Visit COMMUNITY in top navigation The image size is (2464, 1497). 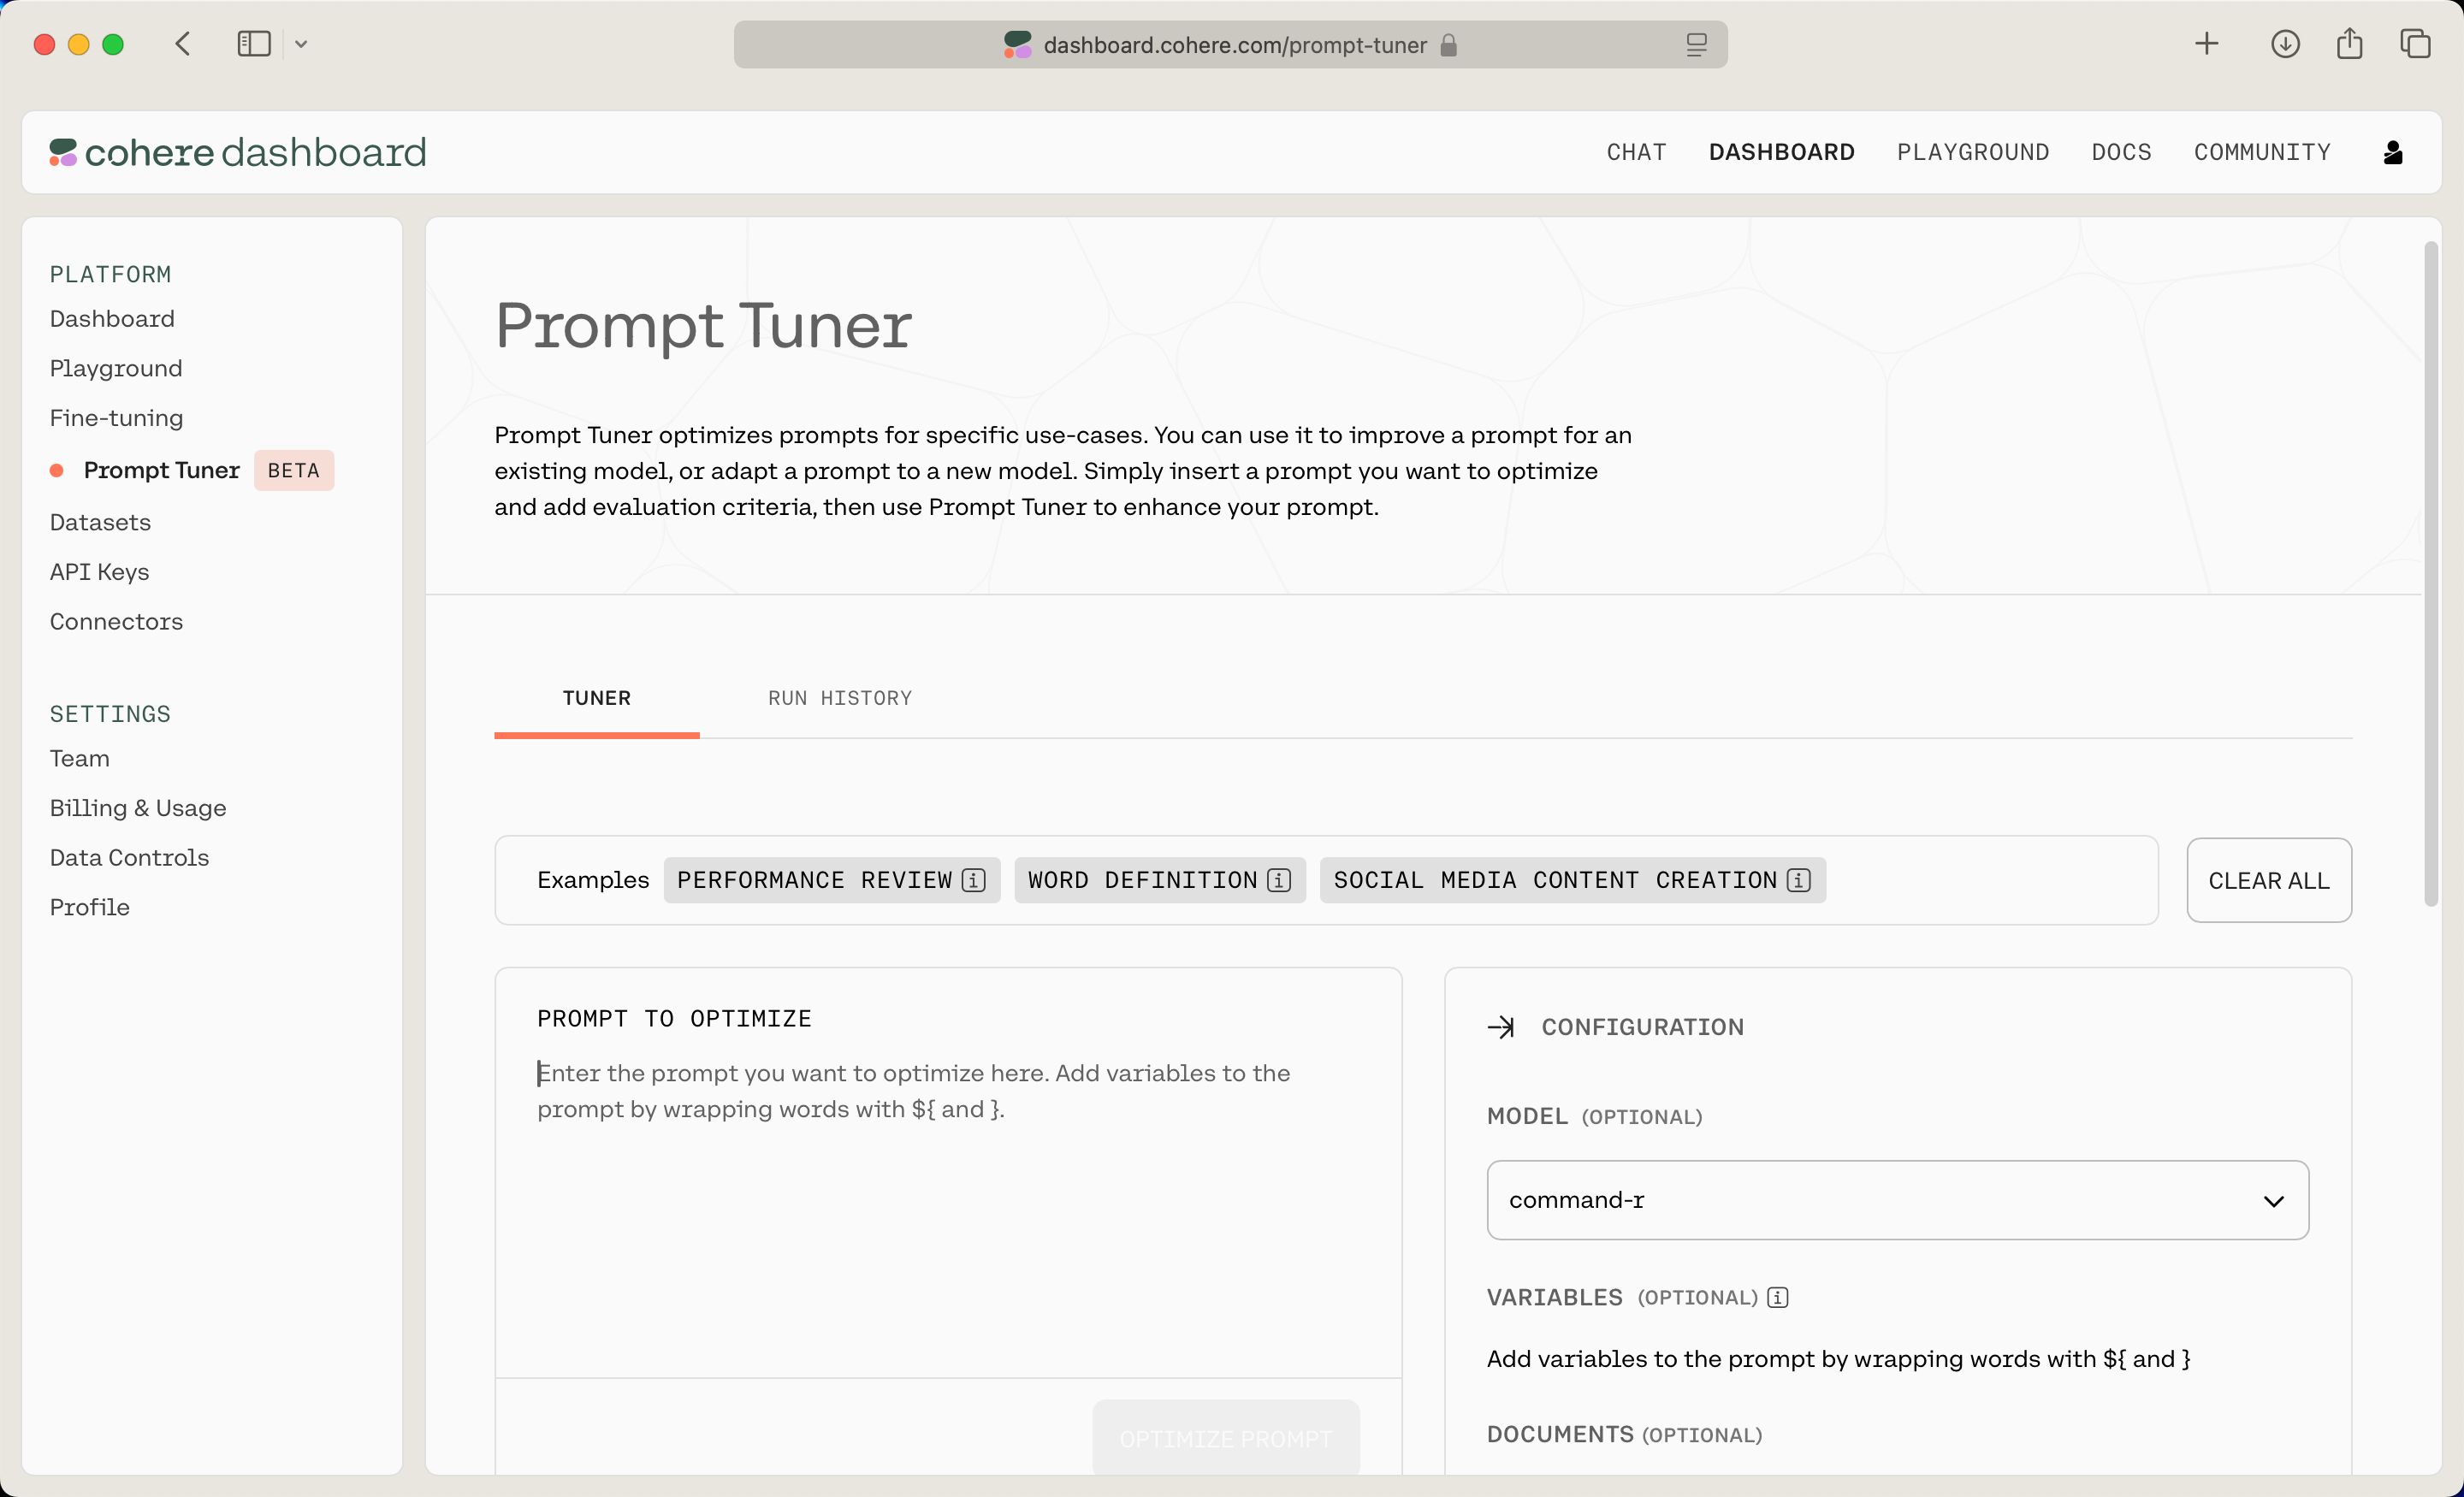pyautogui.click(x=2262, y=152)
